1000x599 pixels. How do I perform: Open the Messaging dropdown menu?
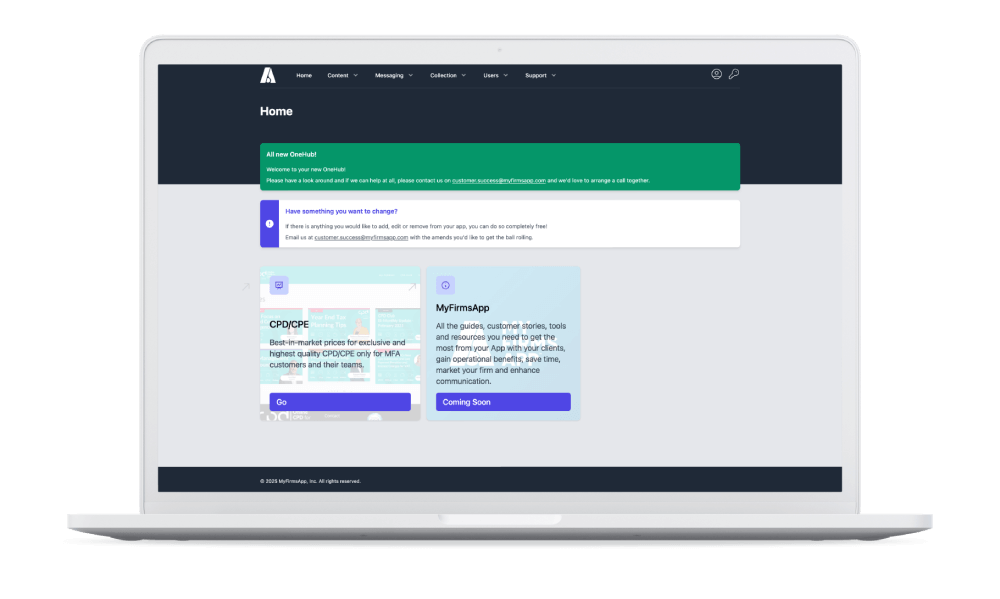point(393,75)
